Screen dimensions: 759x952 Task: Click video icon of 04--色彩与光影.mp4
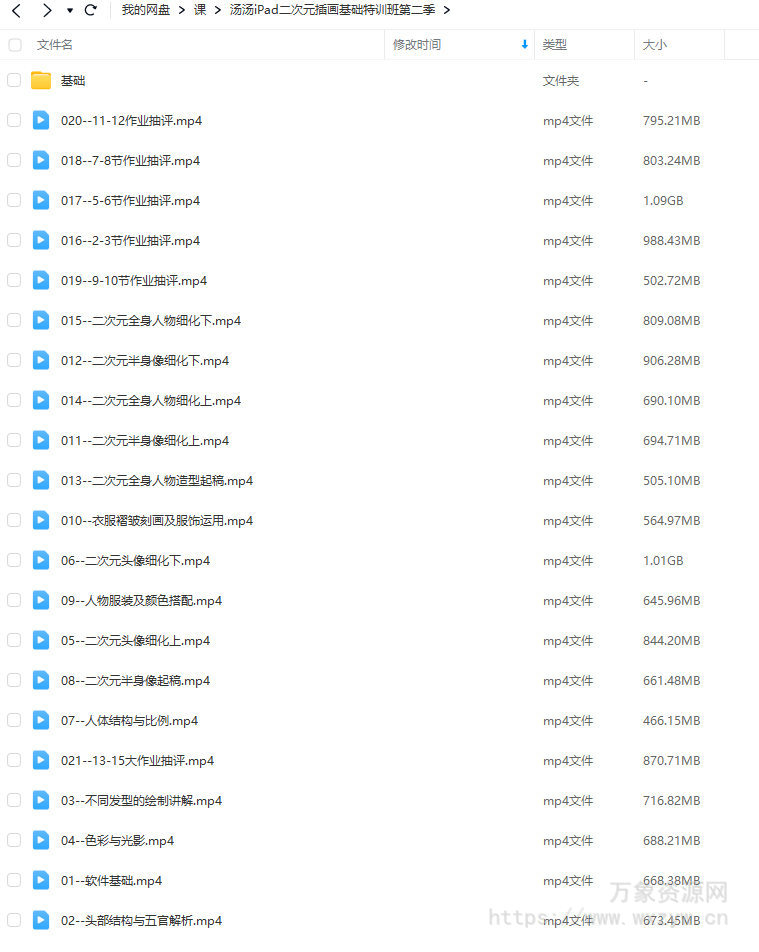pos(41,840)
